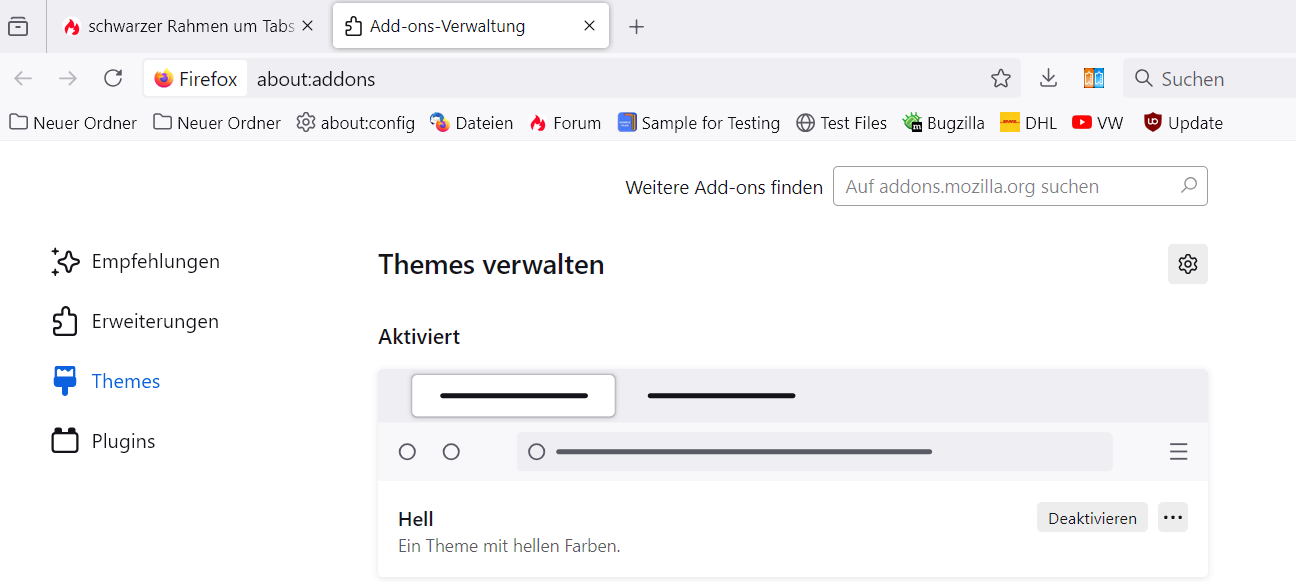The width and height of the screenshot is (1296, 582).
Task: Open the about:config bookmark
Action: point(355,123)
